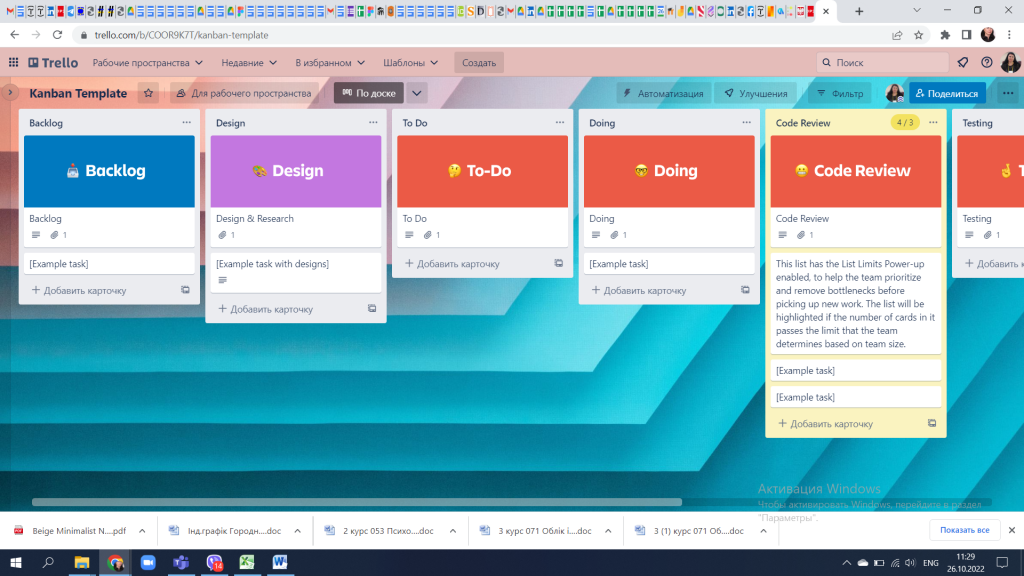The height and width of the screenshot is (576, 1024).
Task: Open the Автоматизация menu
Action: [664, 93]
